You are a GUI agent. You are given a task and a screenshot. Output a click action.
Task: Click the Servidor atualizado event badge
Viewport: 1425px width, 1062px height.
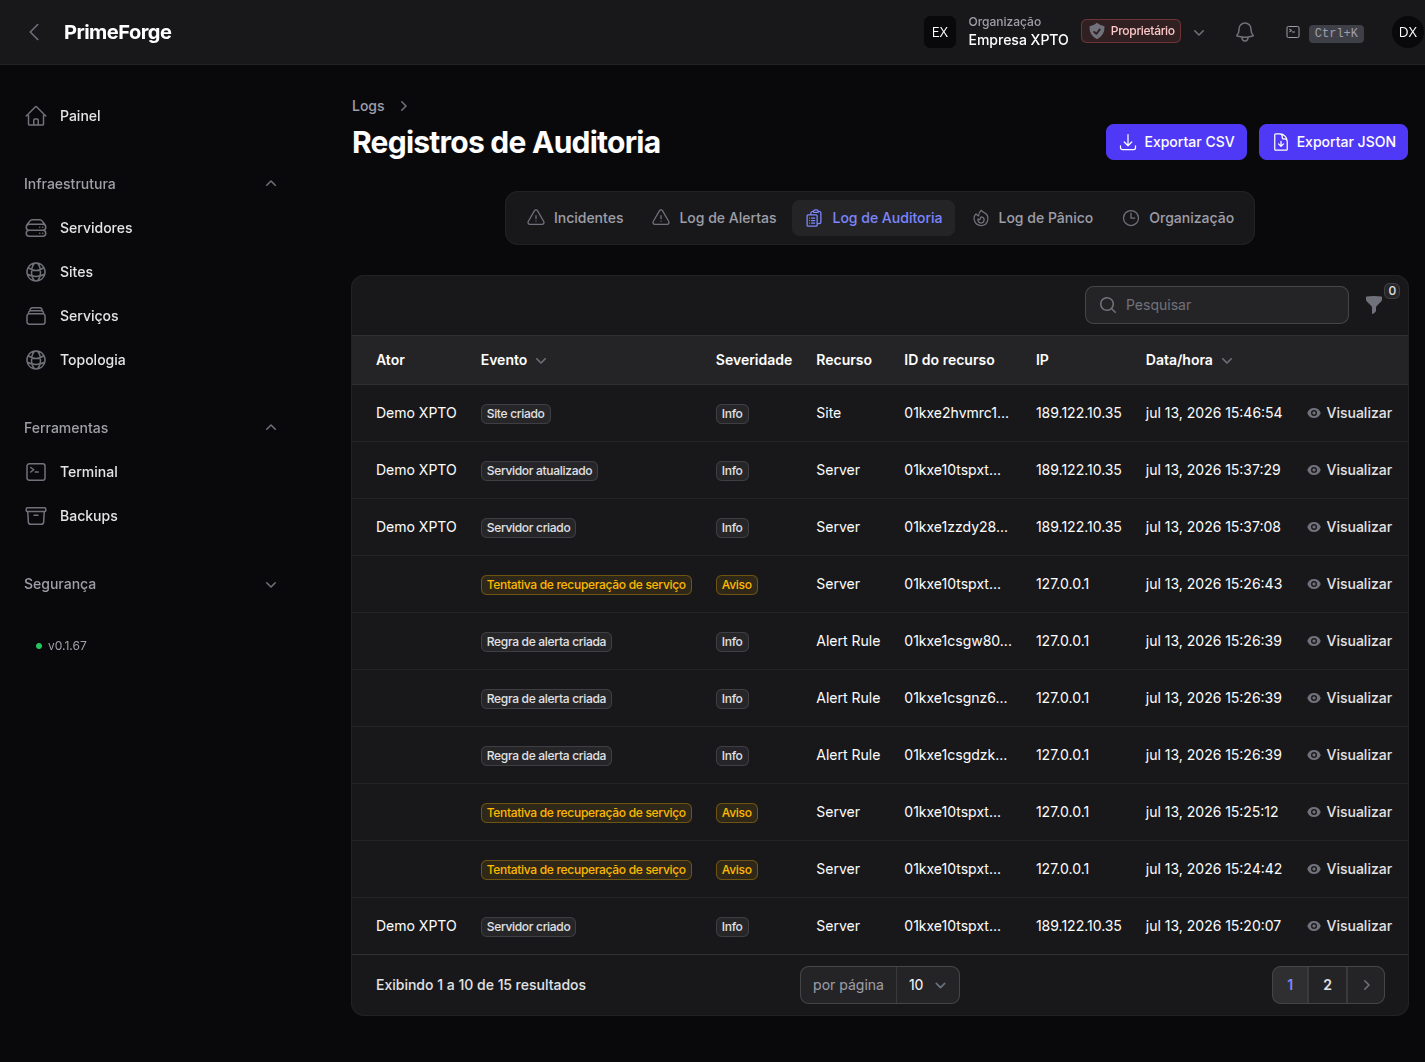pyautogui.click(x=539, y=471)
